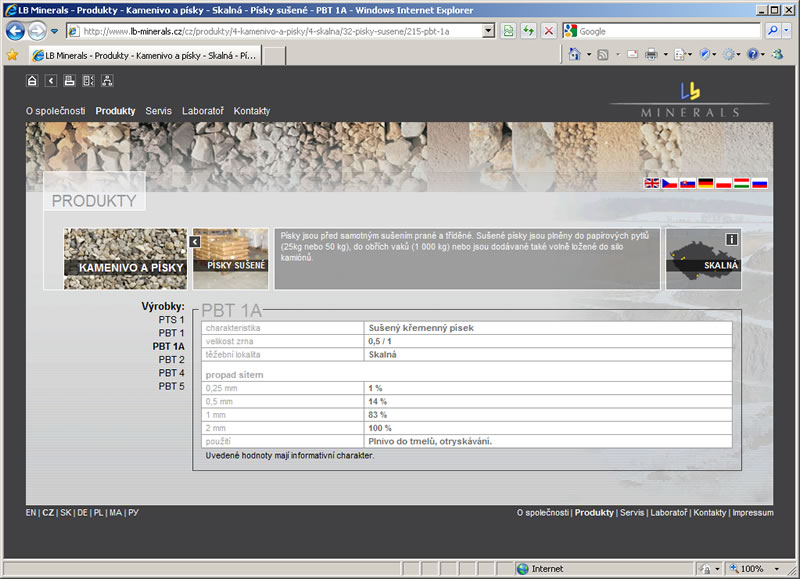Open info icon on Skalná map
Image resolution: width=800 pixels, height=579 pixels.
(732, 239)
